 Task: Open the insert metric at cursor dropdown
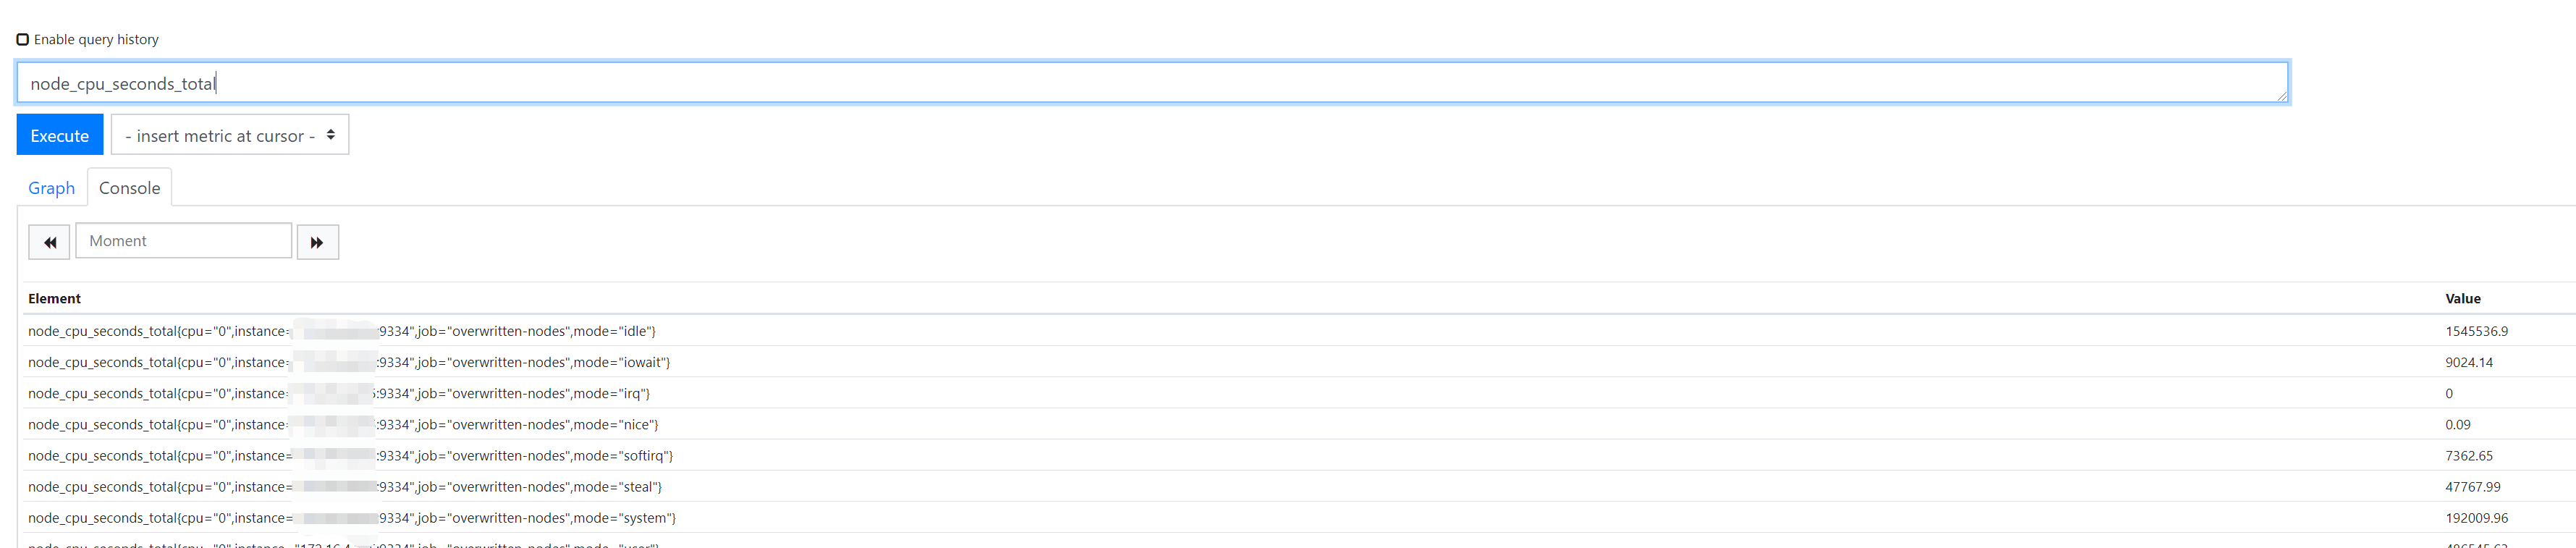pos(230,136)
